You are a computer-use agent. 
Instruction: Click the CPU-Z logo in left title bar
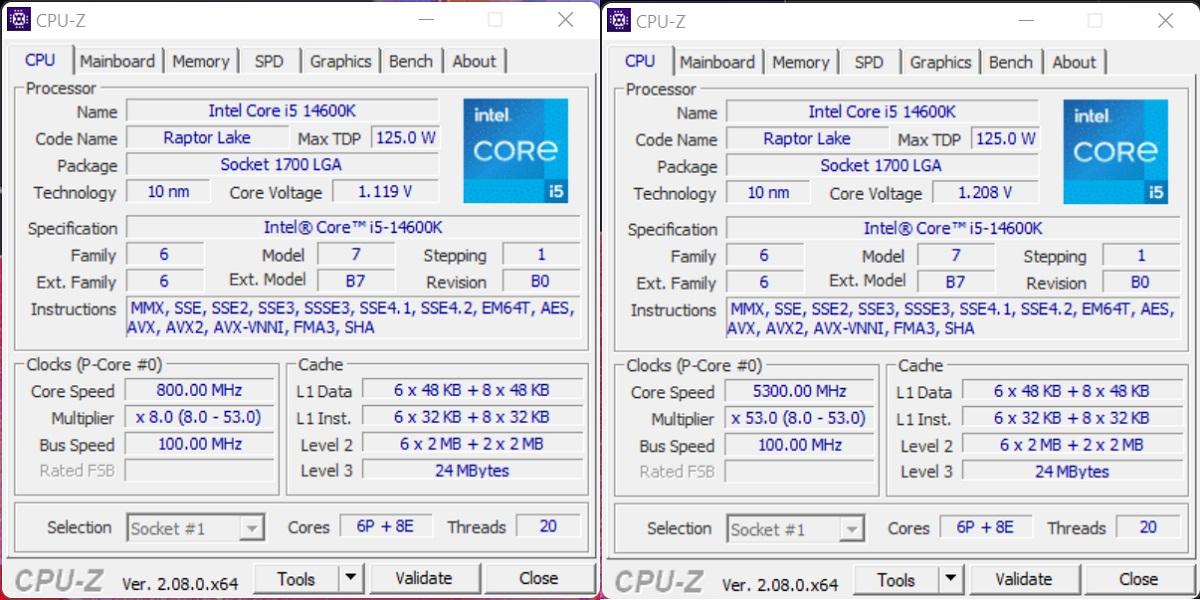point(18,19)
